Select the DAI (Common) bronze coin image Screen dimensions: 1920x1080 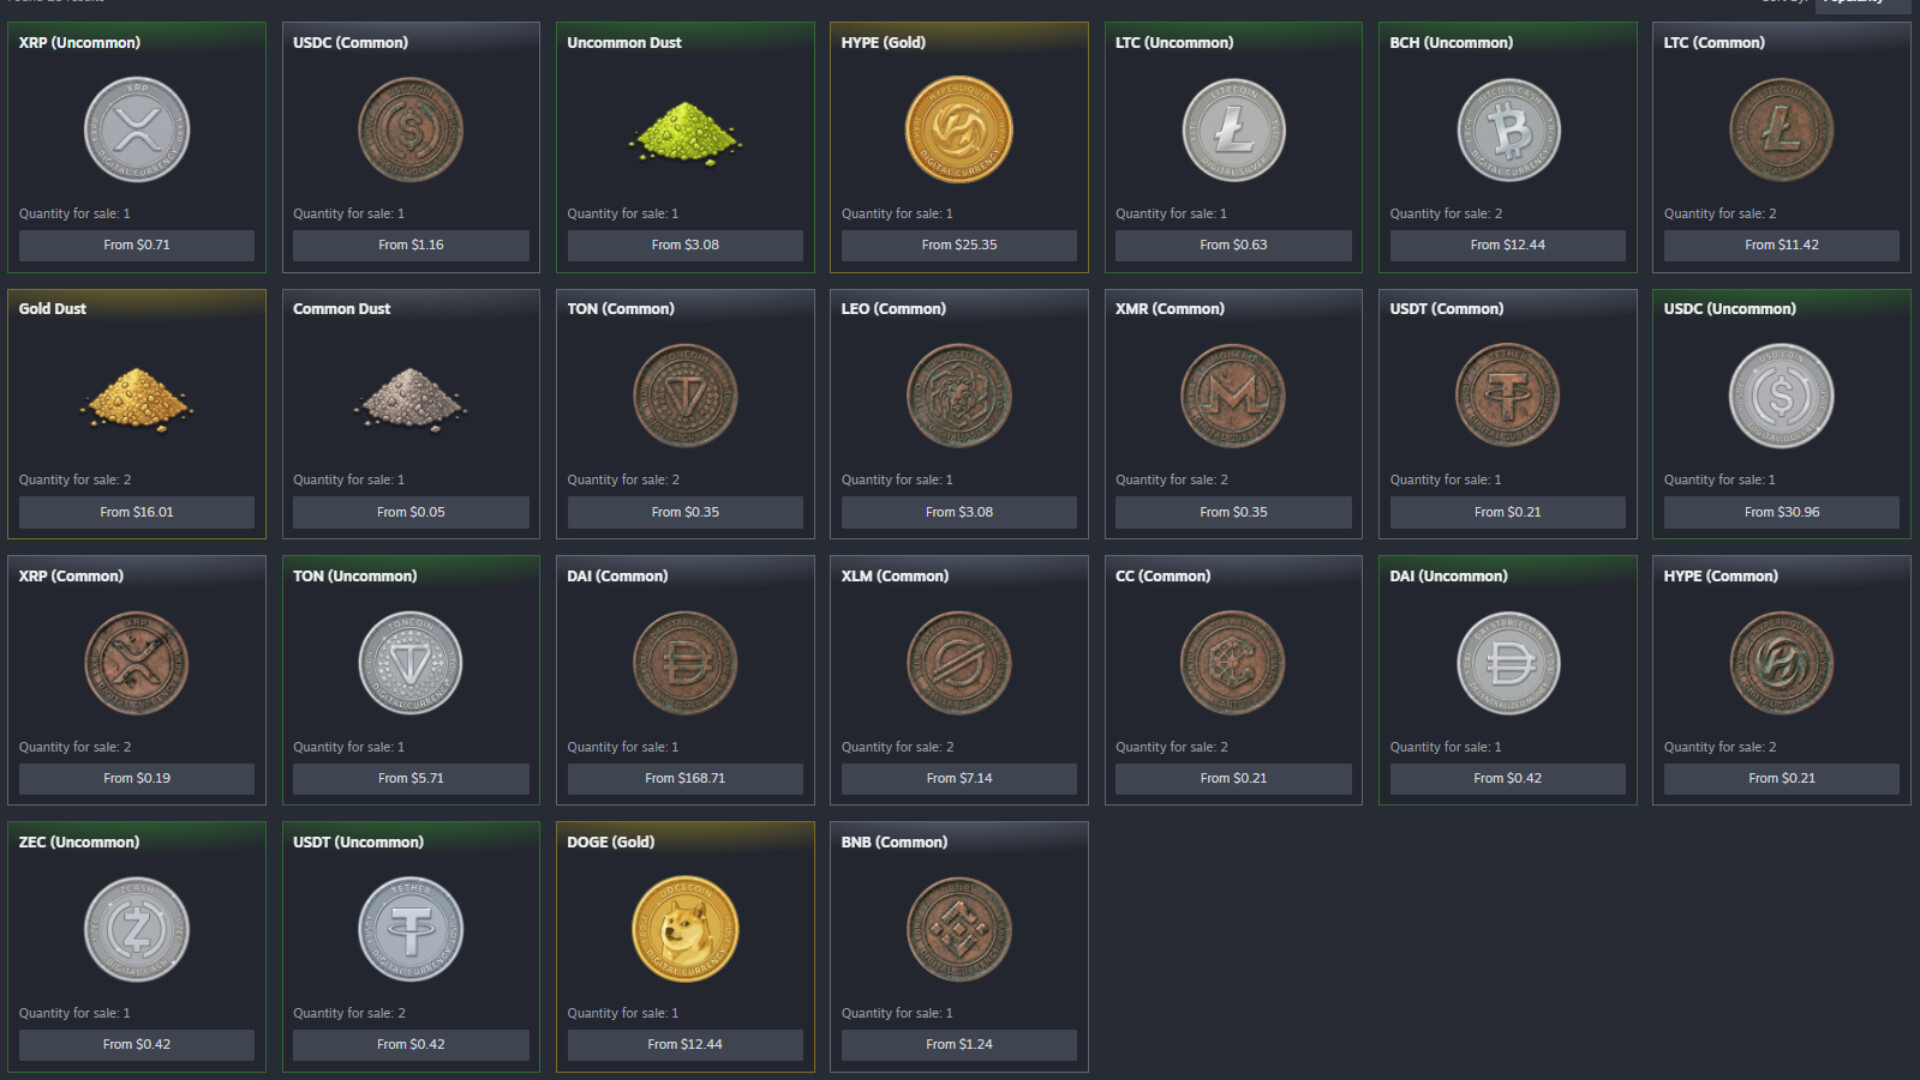click(x=685, y=663)
